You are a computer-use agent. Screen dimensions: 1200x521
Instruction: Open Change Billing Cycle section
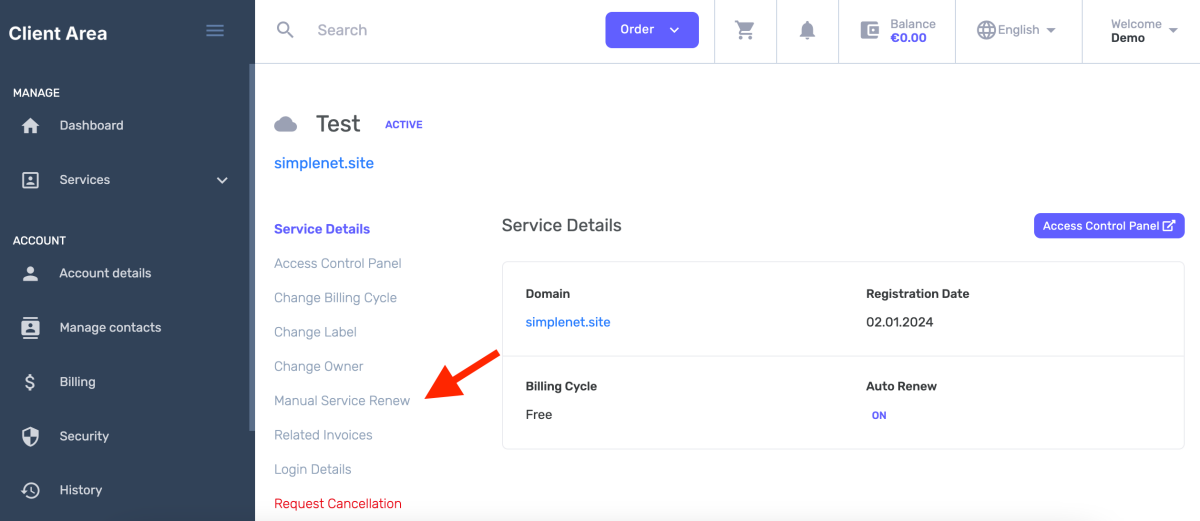click(x=335, y=298)
